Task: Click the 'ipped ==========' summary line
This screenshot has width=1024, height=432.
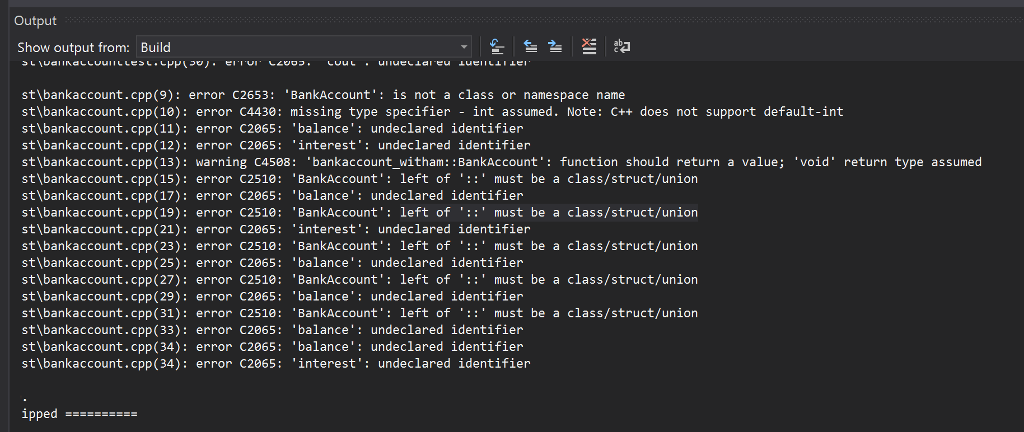Action: click(80, 414)
